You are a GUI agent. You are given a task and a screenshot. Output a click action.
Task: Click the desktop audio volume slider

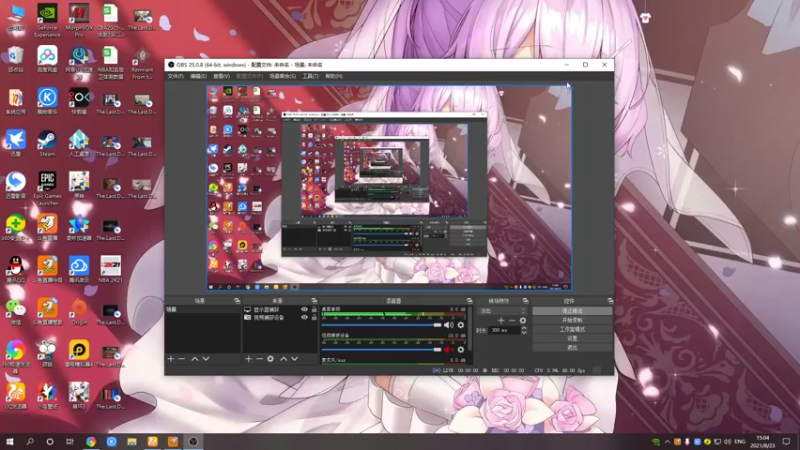381,325
